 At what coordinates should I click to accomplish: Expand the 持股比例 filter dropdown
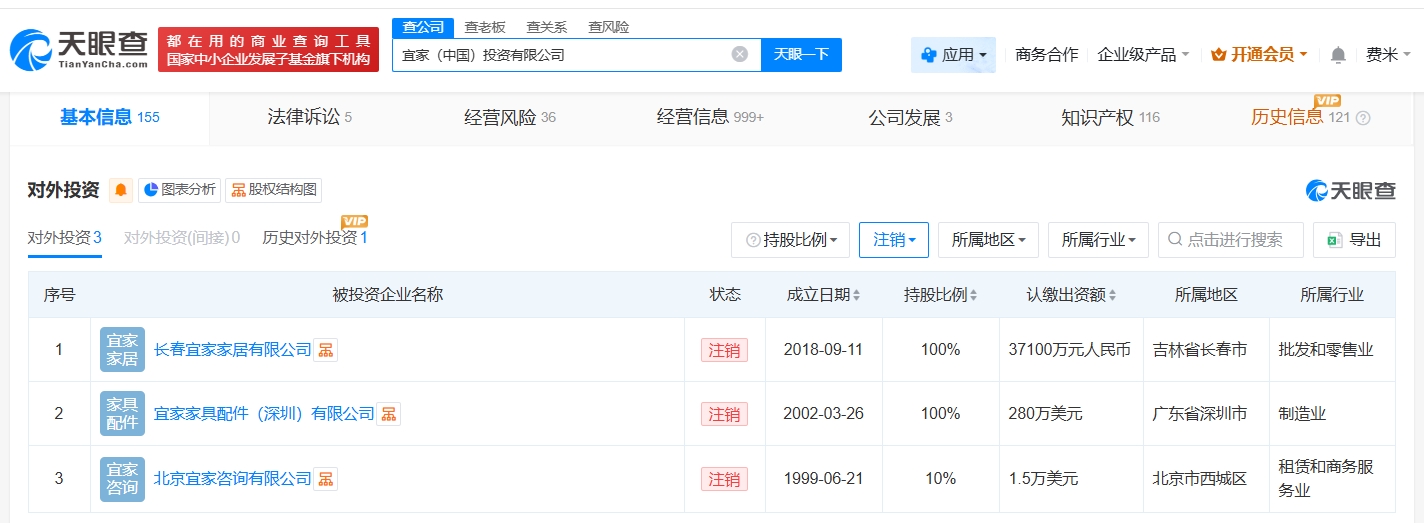pyautogui.click(x=791, y=240)
